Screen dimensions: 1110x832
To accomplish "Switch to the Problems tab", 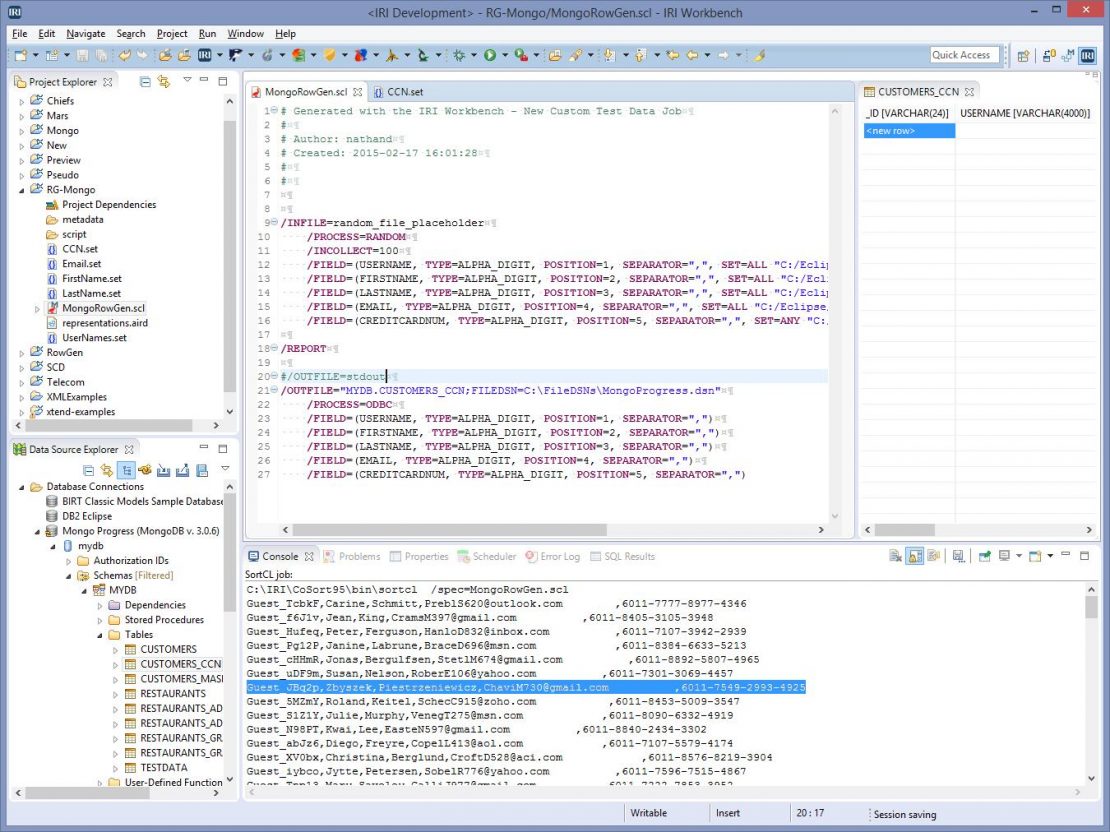I will point(352,557).
